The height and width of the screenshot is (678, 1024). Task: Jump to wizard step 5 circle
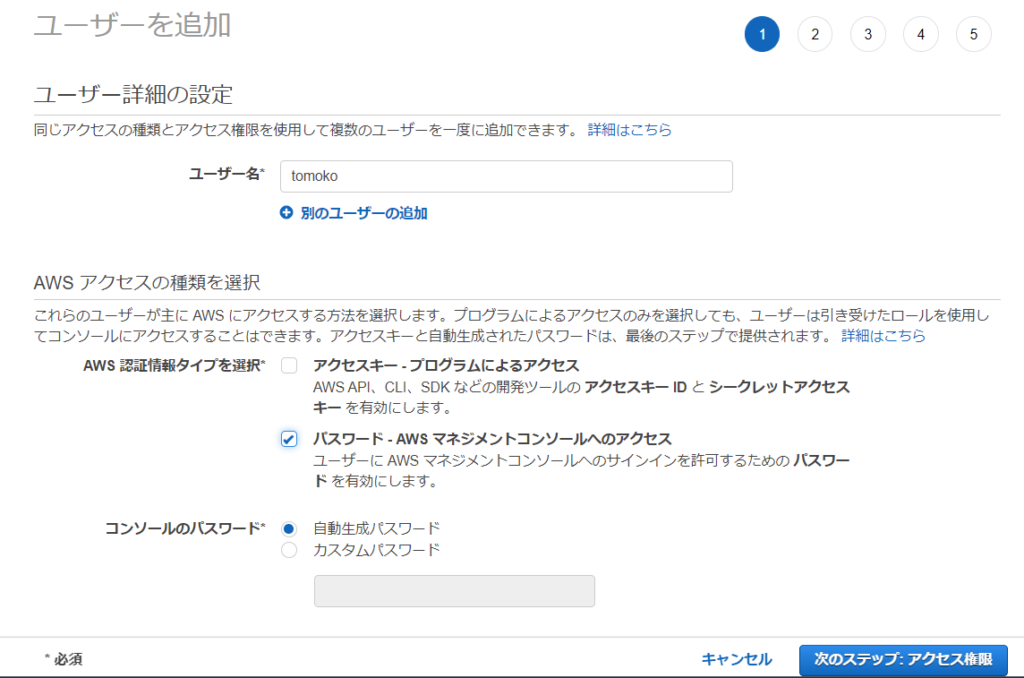tap(973, 34)
